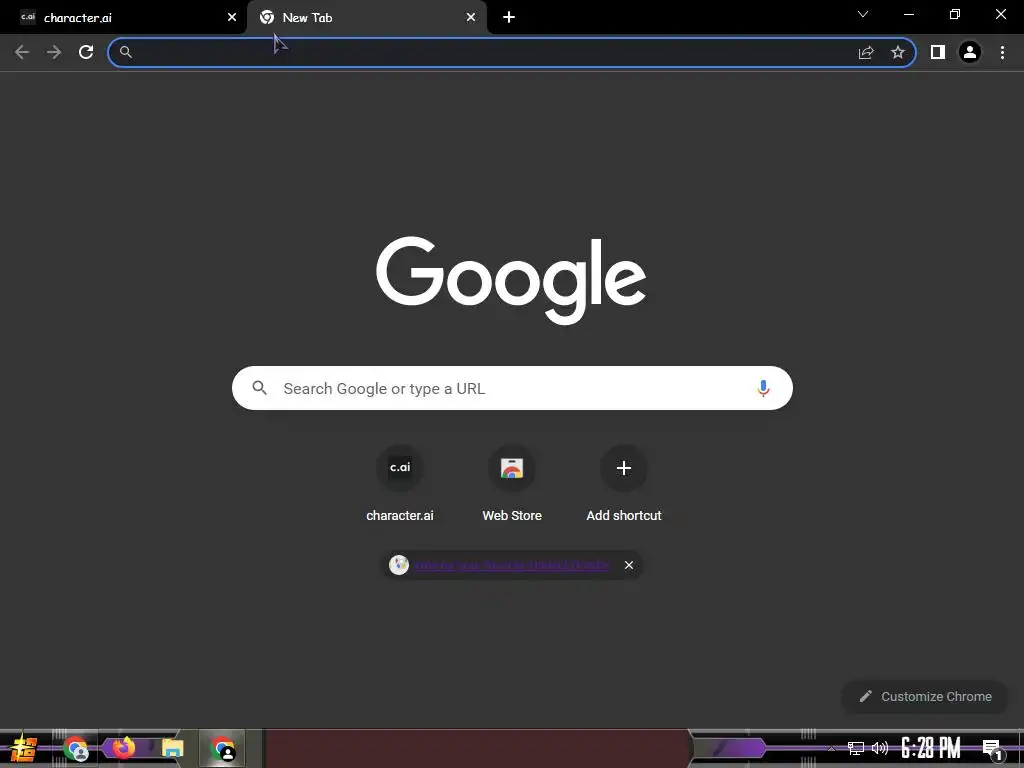Minimize the Chrome window

908,14
